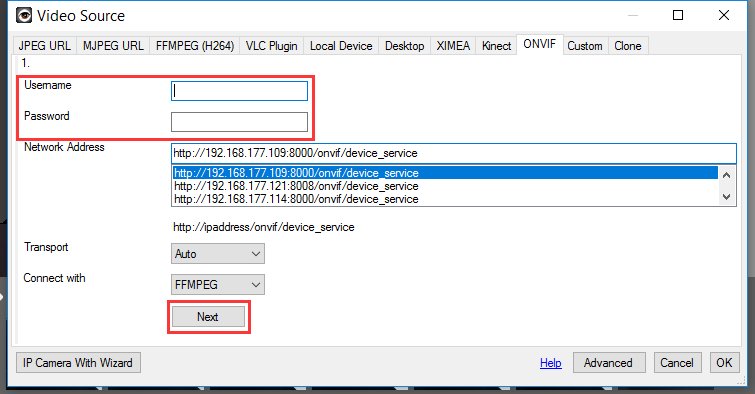Select the VLC Plugin tab
The height and width of the screenshot is (394, 755).
tap(272, 46)
